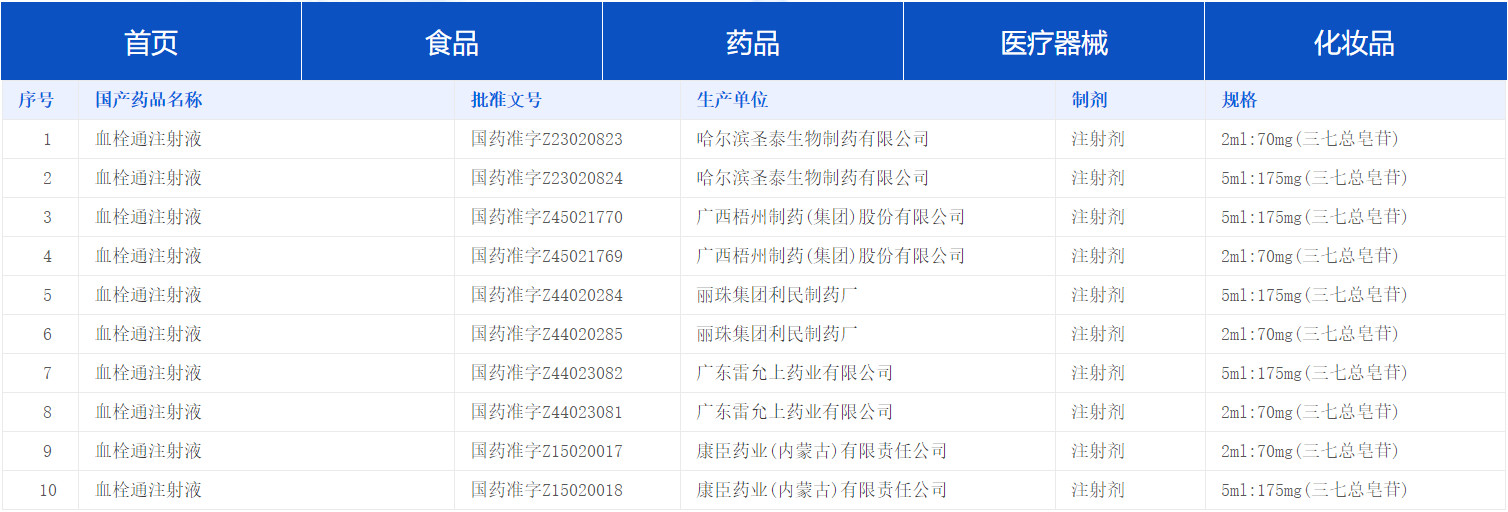Open 血栓通注射液 in row 7
Screen dimensions: 1508x512
point(149,373)
